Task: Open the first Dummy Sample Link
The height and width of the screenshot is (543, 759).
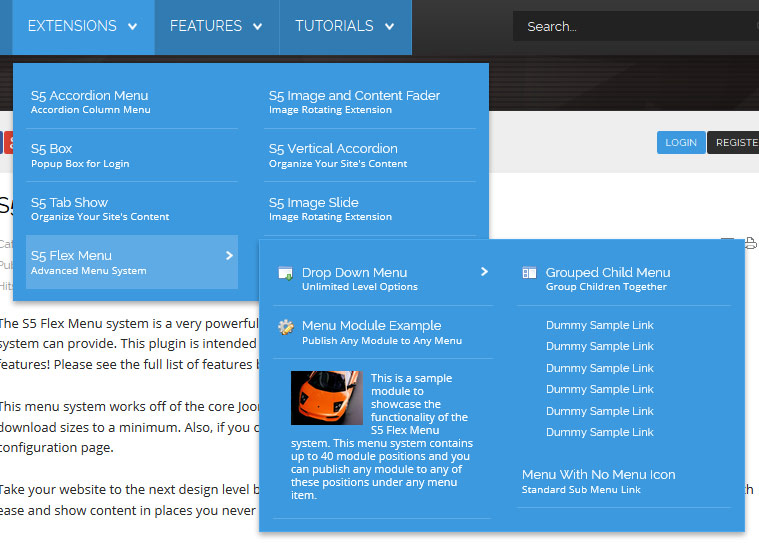Action: point(600,325)
